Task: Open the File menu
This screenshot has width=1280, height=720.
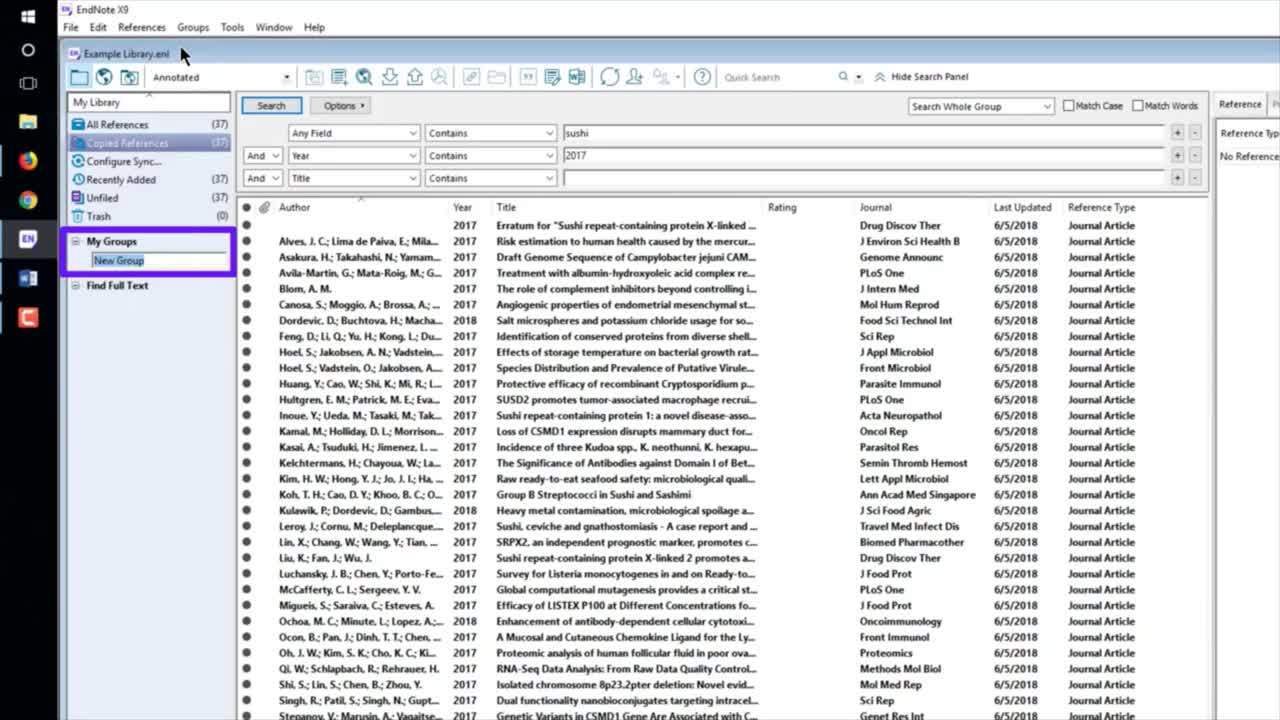Action: [70, 27]
